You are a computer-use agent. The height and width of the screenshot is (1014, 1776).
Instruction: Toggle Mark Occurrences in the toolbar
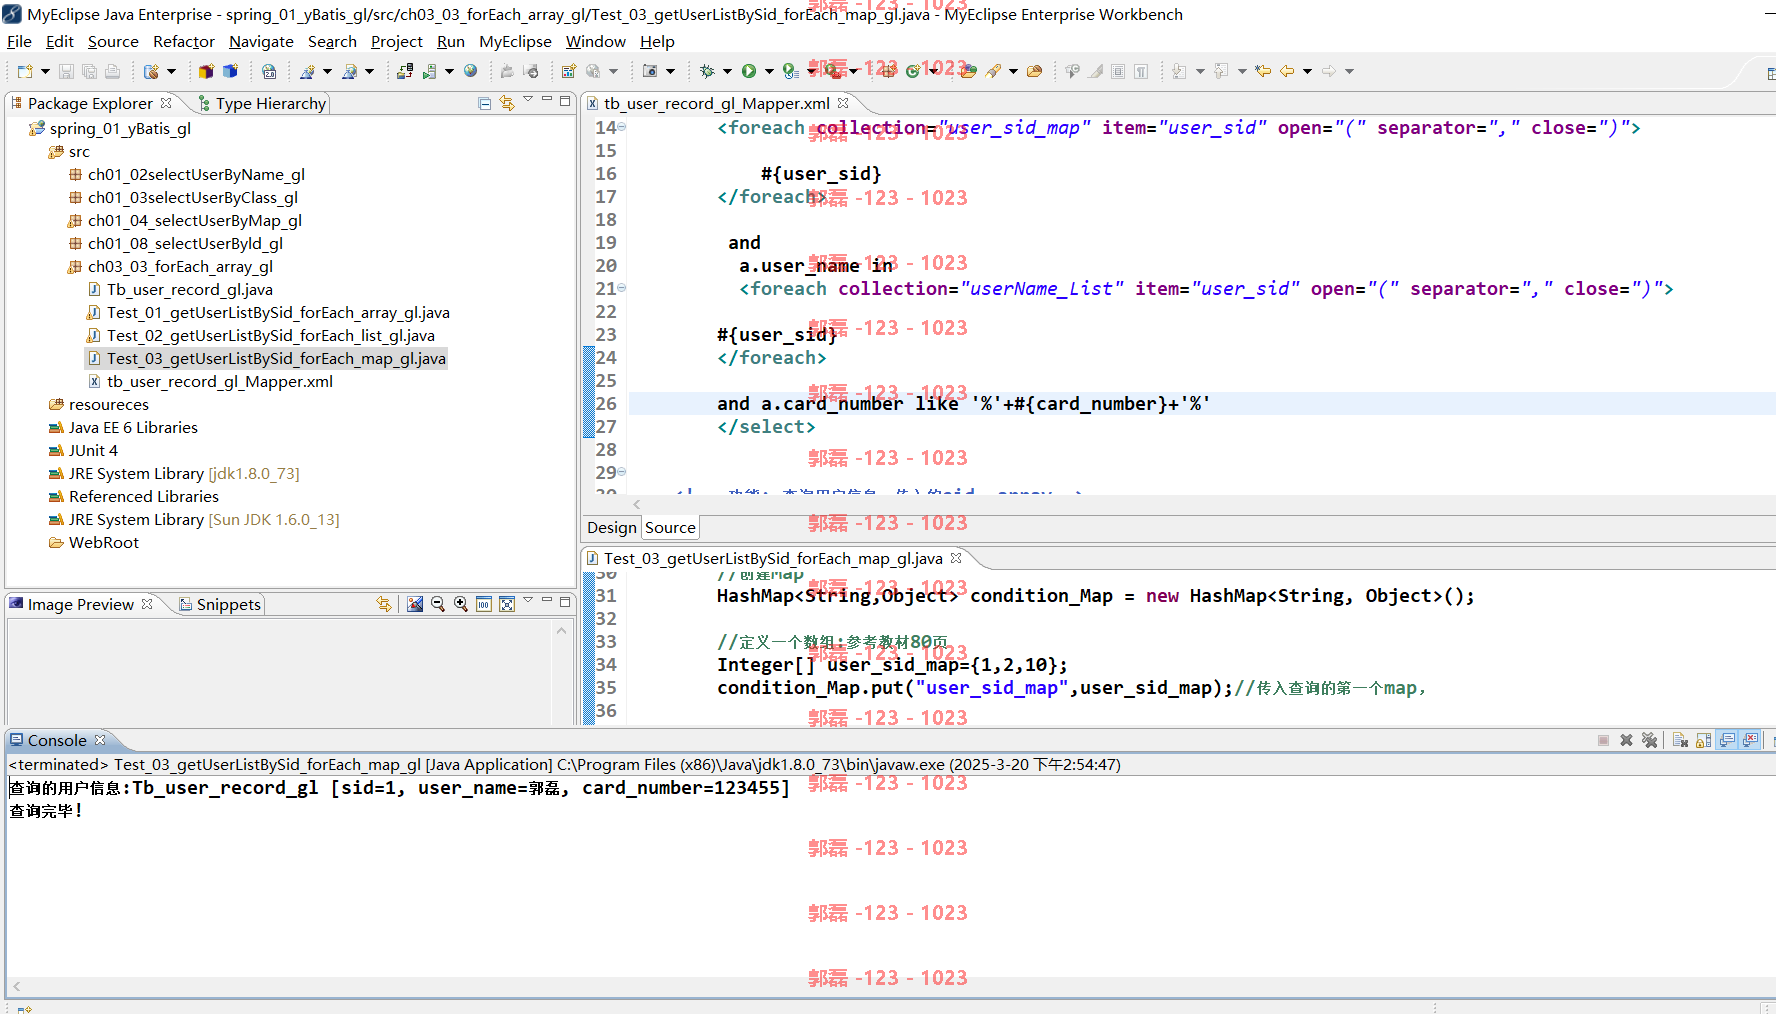tap(1097, 71)
